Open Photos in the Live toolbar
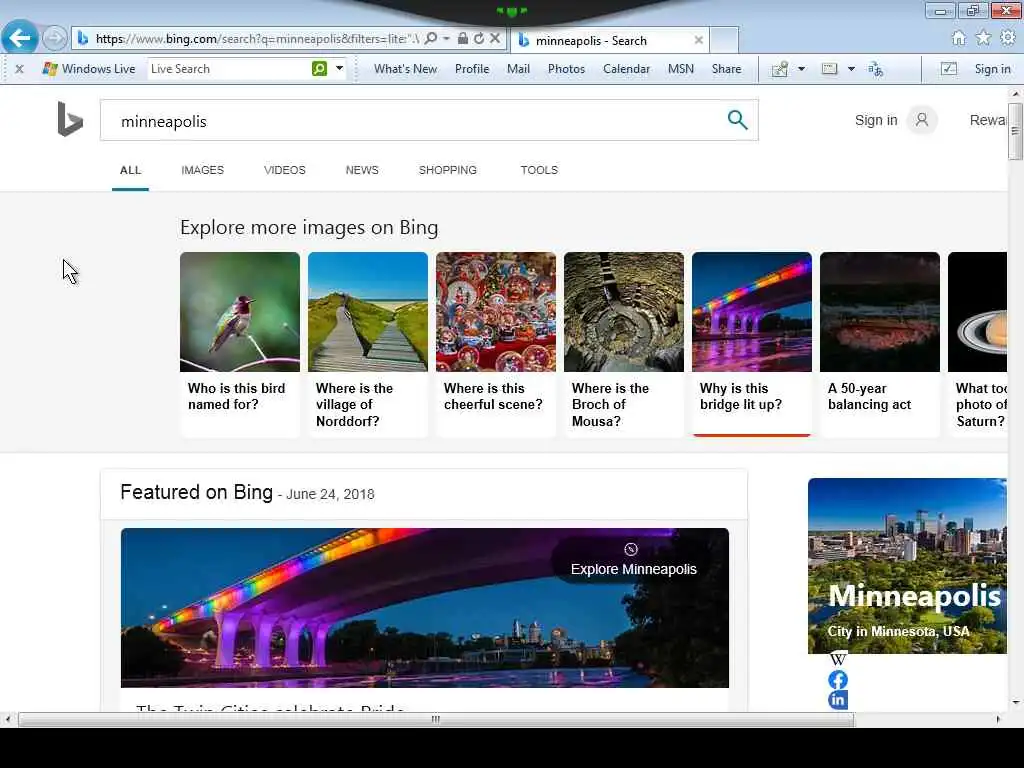 point(566,69)
